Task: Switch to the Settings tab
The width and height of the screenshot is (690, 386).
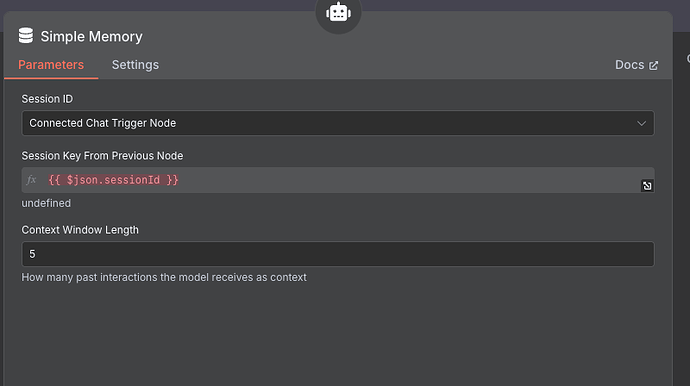Action: click(135, 65)
